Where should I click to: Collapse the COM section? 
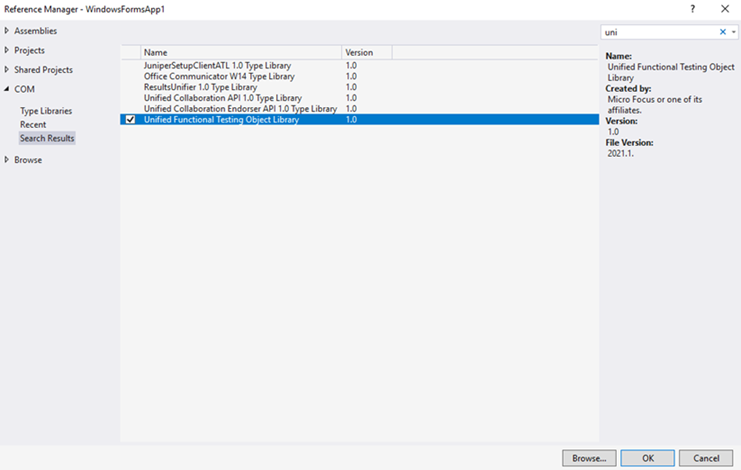coord(8,89)
